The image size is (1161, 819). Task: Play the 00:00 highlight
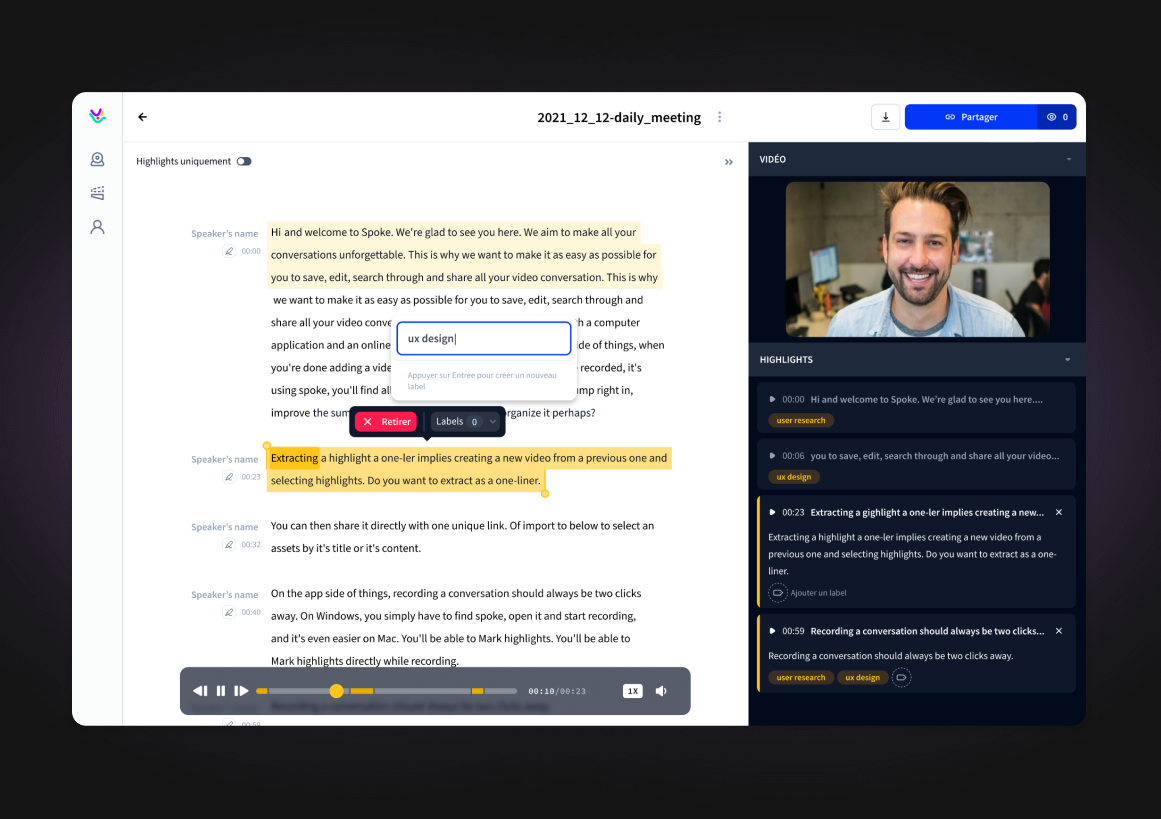tap(772, 399)
